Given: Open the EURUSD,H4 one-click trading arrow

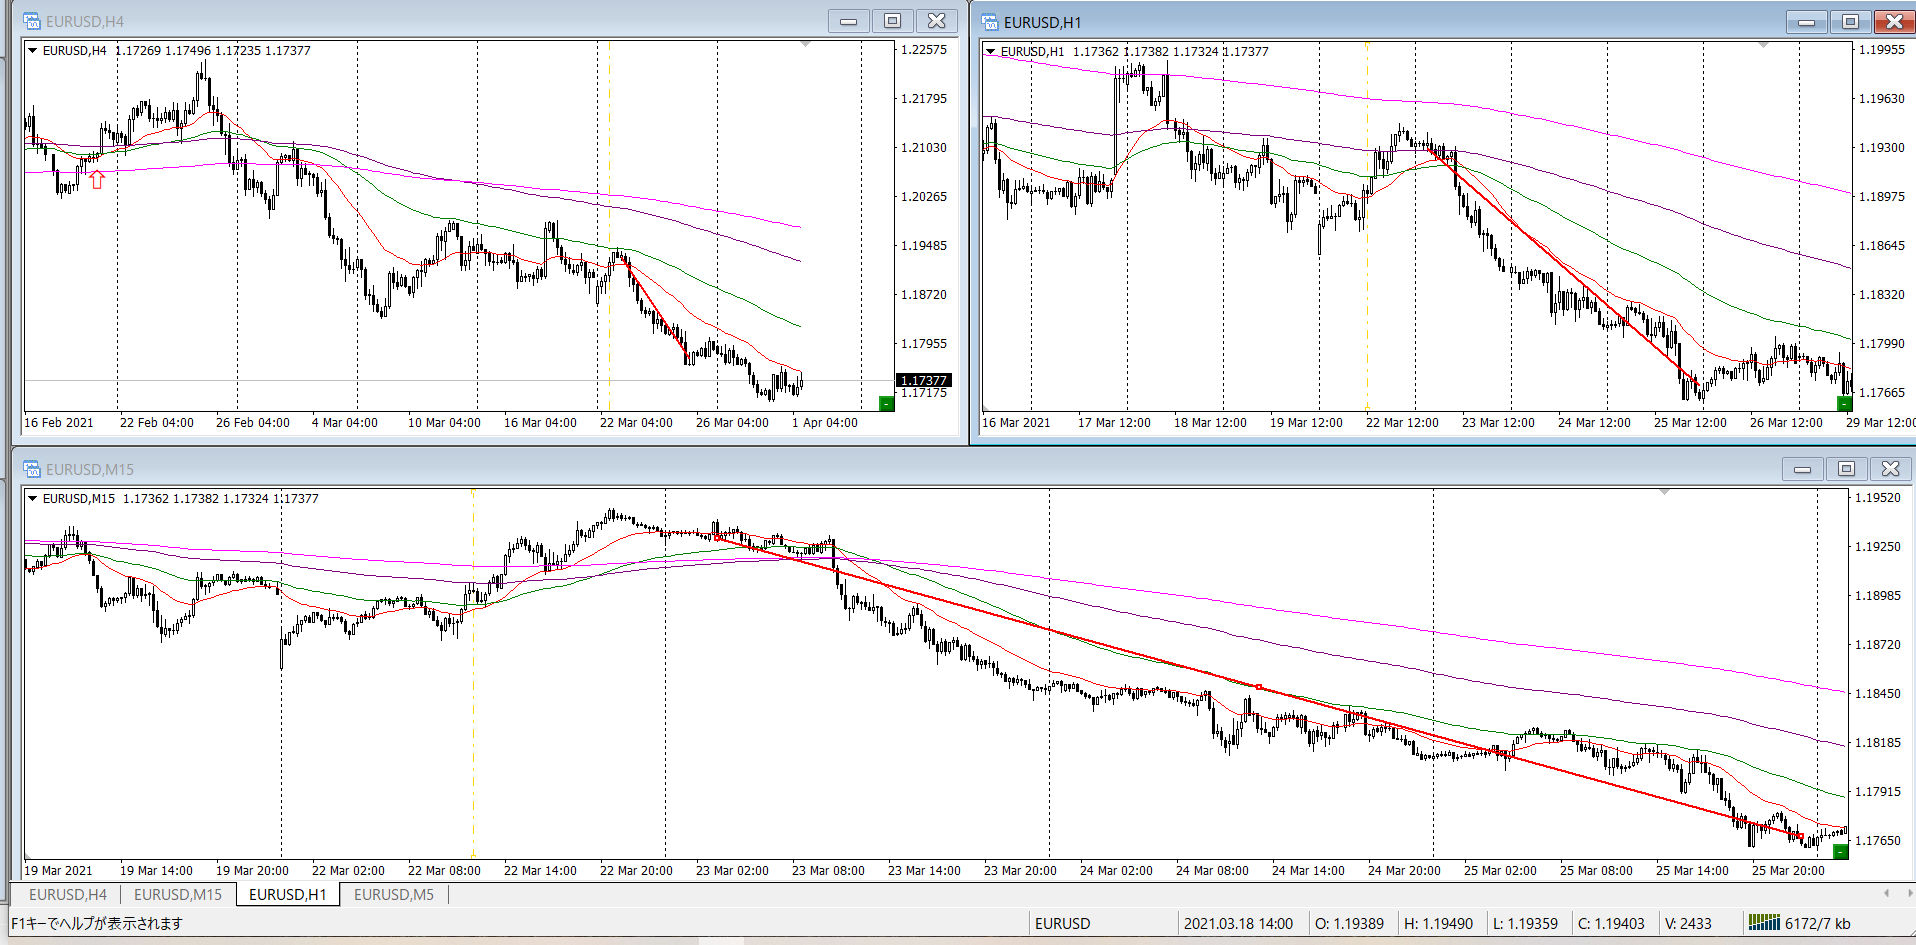Looking at the screenshot, I should pos(33,51).
